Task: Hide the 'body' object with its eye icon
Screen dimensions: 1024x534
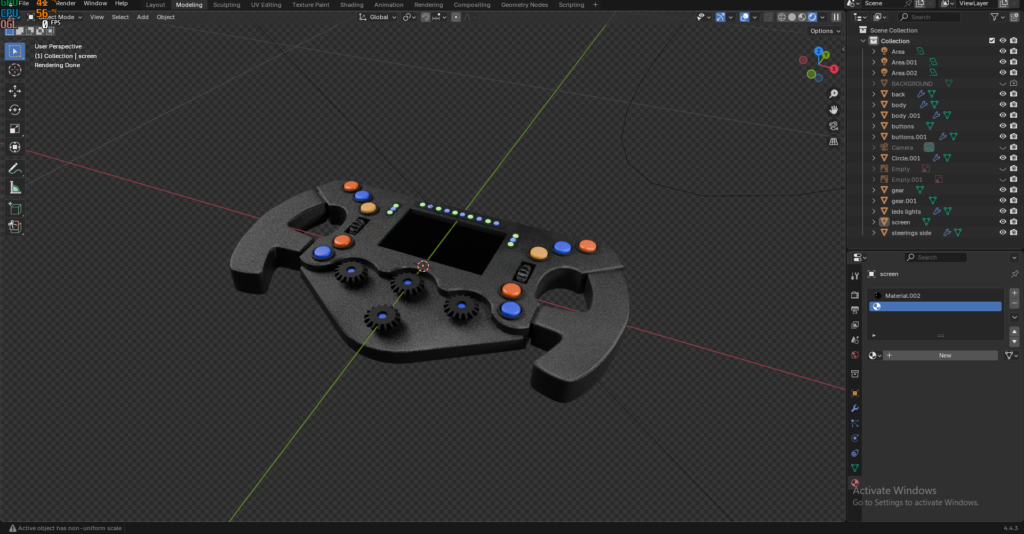Action: point(1002,105)
